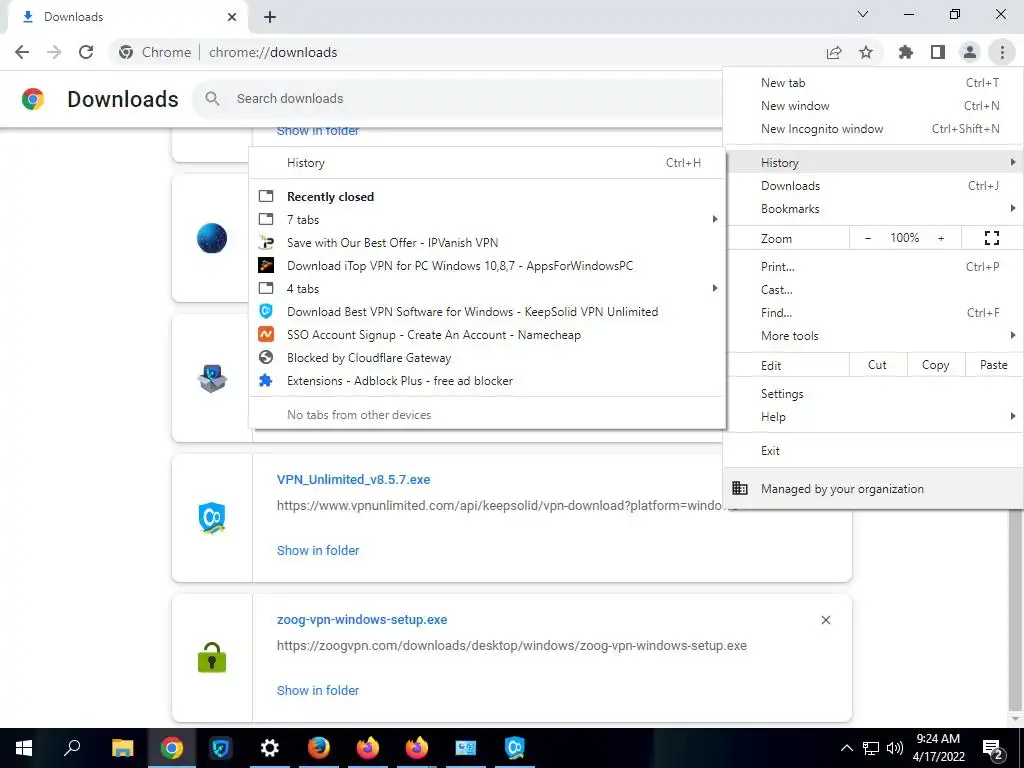Open a new tab with the plus button
1024x768 pixels.
pyautogui.click(x=270, y=17)
